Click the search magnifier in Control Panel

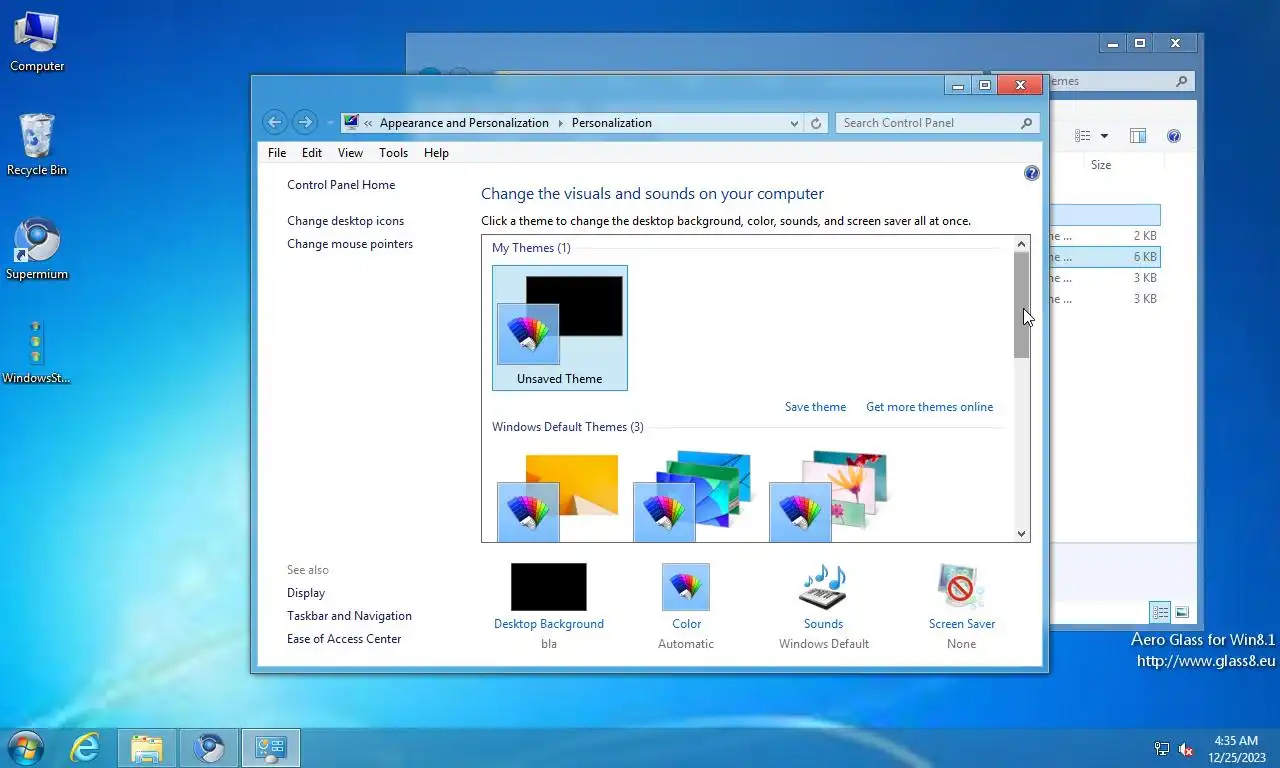click(x=1026, y=123)
